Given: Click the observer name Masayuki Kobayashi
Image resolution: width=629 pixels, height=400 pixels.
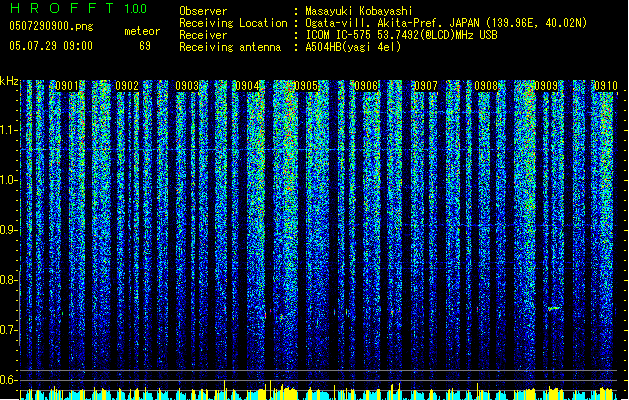Looking at the screenshot, I should pyautogui.click(x=359, y=11).
